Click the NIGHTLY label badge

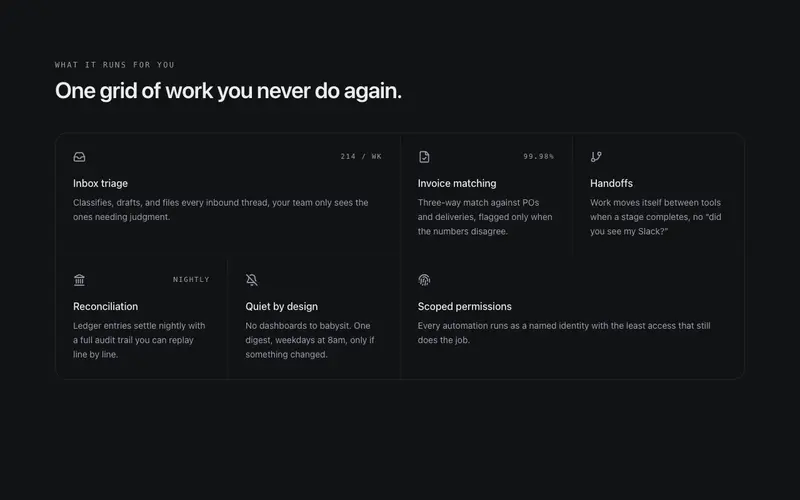click(191, 280)
